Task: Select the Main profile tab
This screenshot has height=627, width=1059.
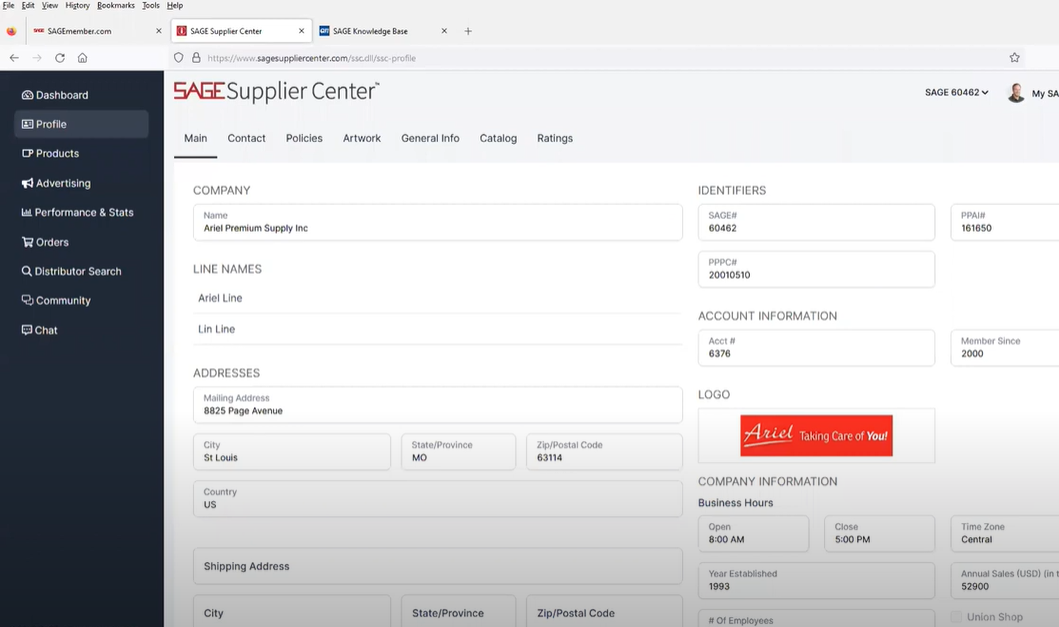Action: (x=196, y=139)
